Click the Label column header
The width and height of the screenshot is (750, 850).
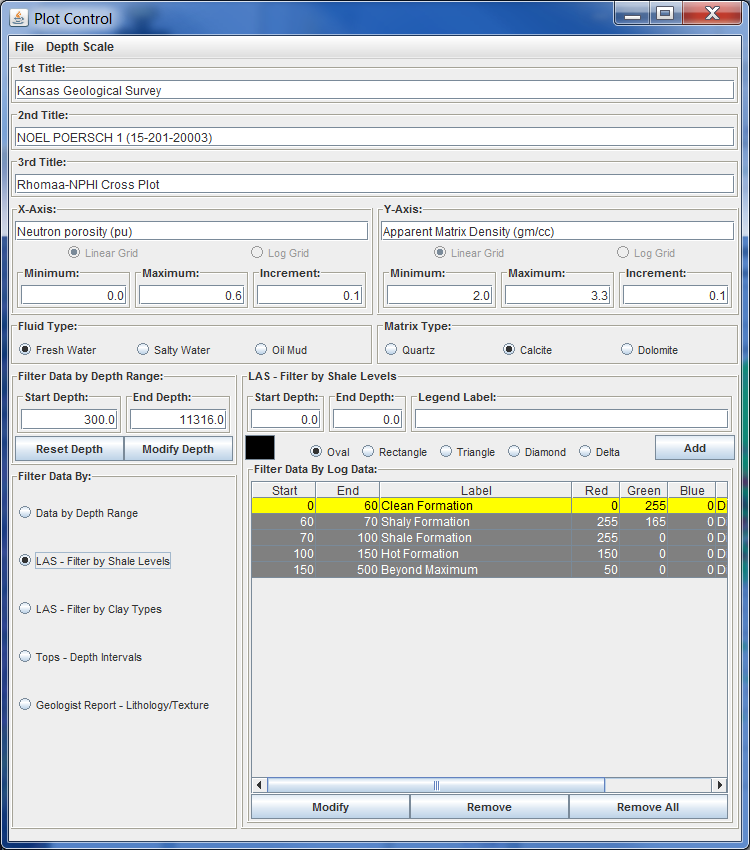pyautogui.click(x=476, y=490)
